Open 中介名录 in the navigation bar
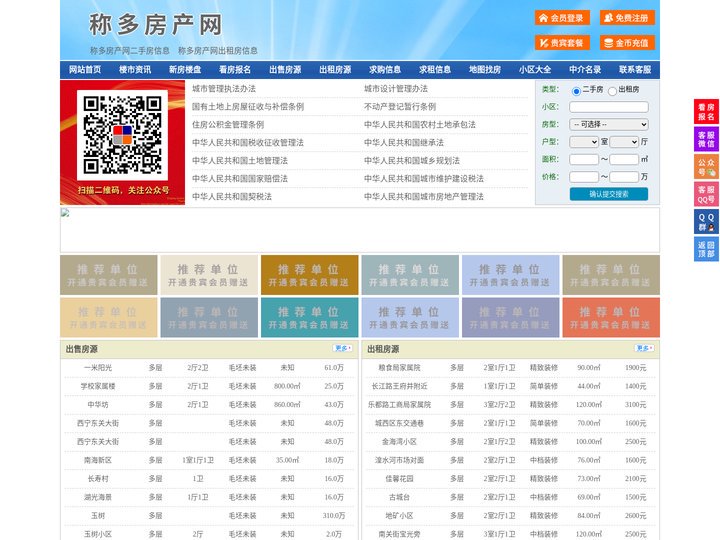This screenshot has height=540, width=720. click(585, 70)
